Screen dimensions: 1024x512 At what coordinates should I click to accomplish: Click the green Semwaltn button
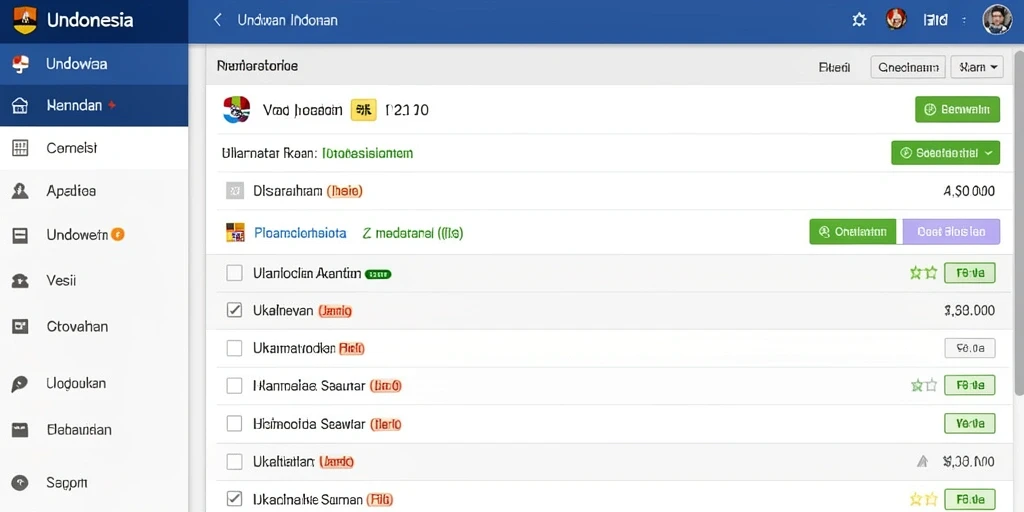click(957, 110)
